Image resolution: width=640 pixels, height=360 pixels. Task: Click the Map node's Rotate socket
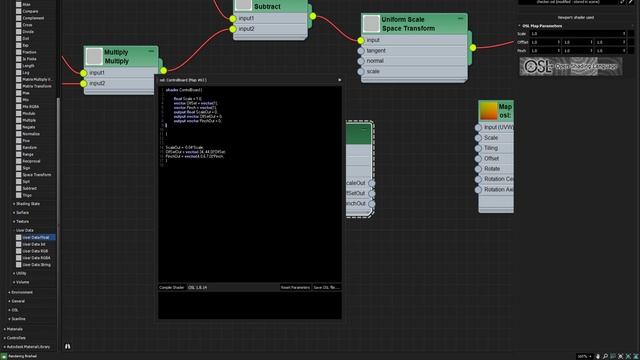(x=478, y=169)
